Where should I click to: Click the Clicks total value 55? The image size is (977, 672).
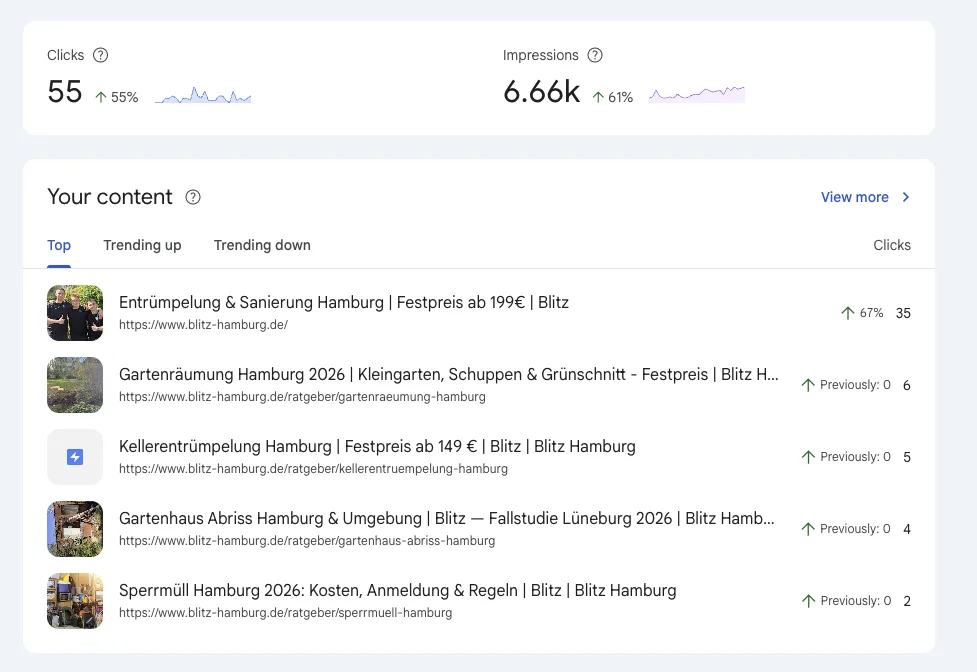65,92
